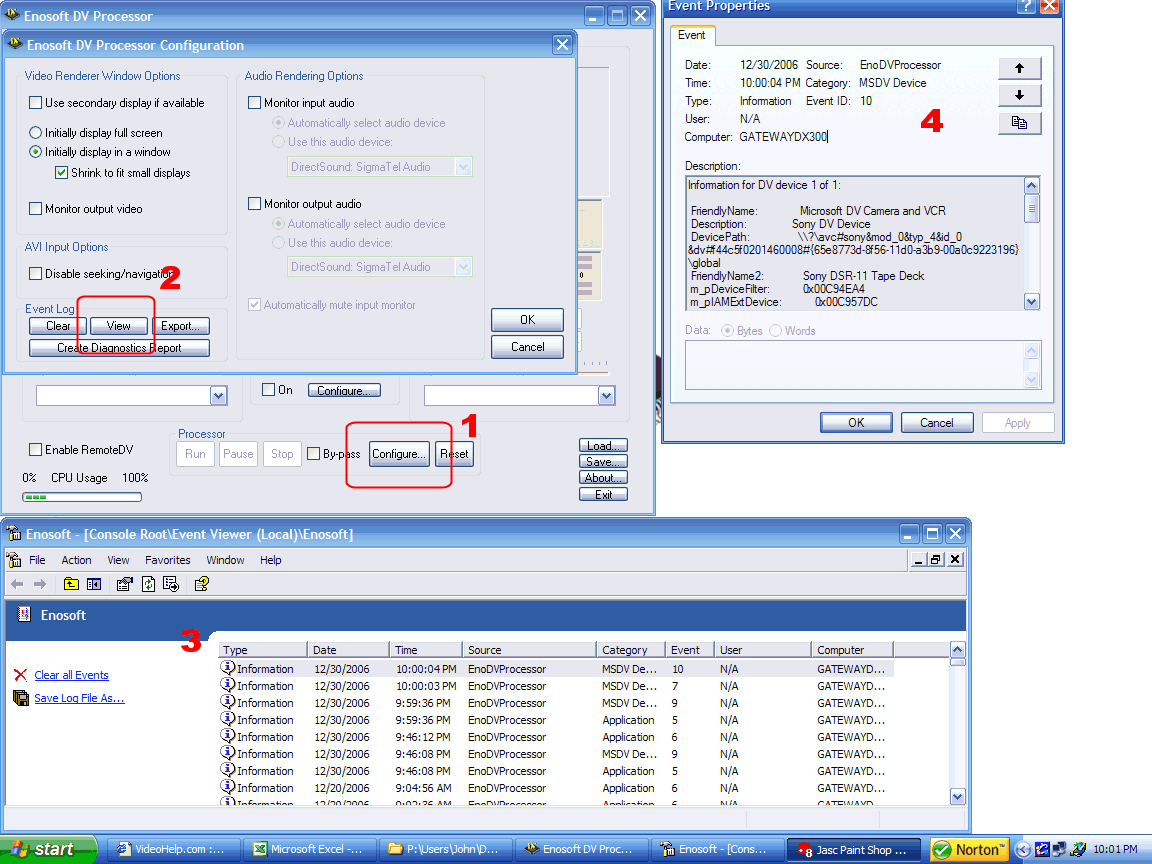Click the information icon on the 10:00:04 PM row

[x=228, y=668]
